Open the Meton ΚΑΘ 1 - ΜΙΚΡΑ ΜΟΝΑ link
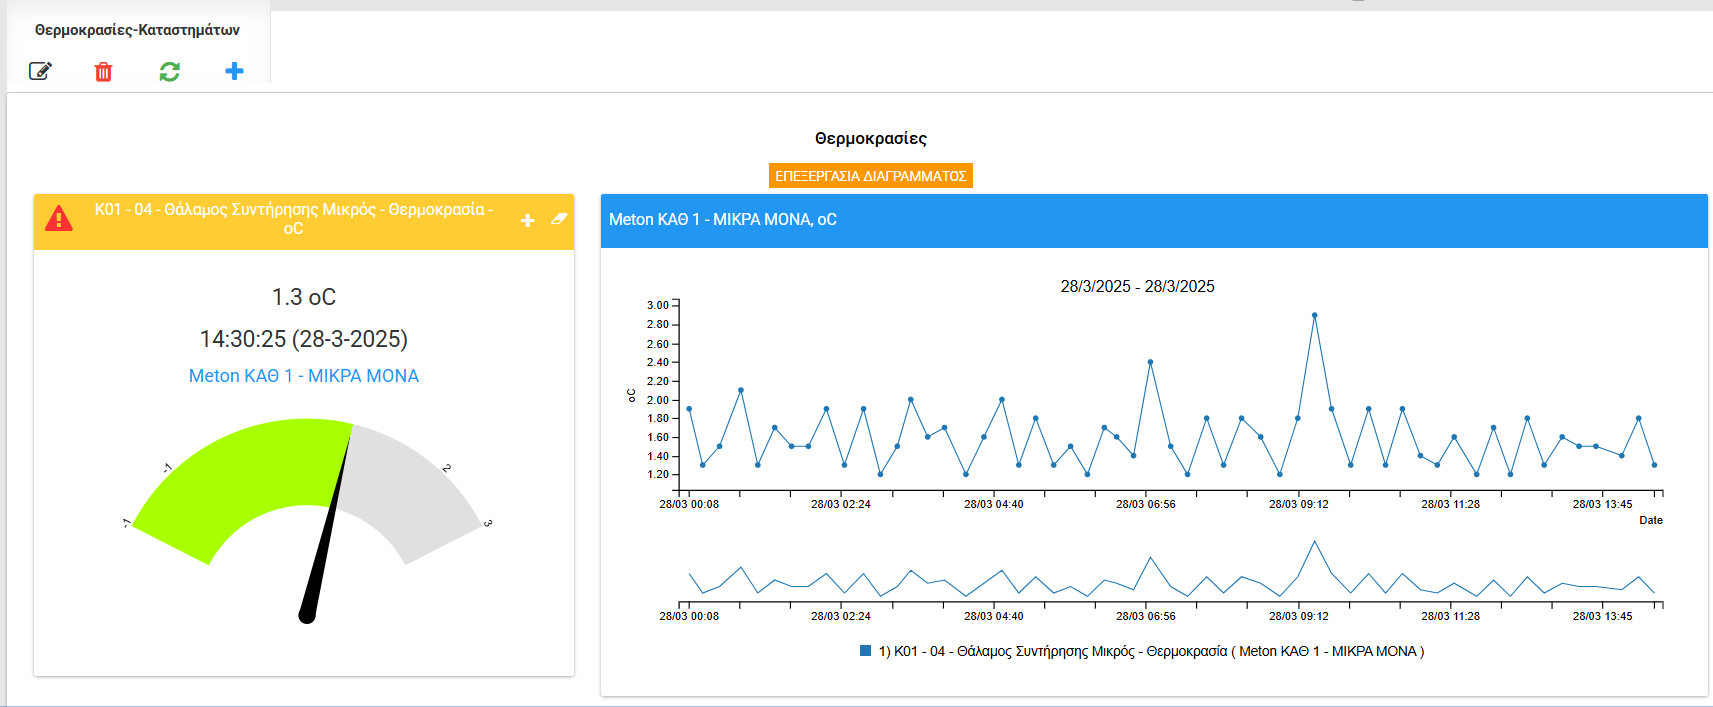This screenshot has width=1713, height=707. click(304, 376)
